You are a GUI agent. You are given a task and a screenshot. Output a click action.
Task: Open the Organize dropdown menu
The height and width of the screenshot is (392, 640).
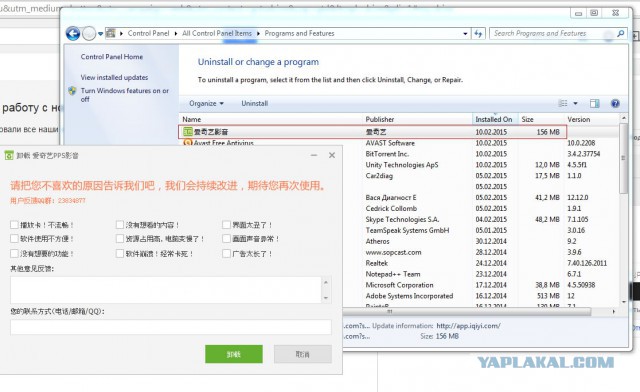[x=206, y=103]
